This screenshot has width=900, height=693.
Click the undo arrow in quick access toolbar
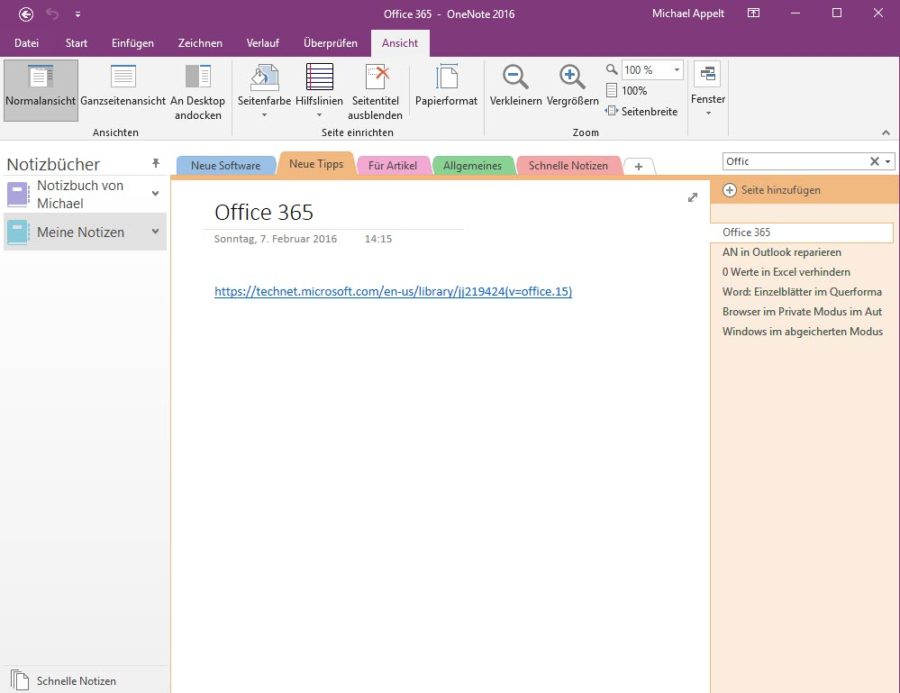pos(52,14)
